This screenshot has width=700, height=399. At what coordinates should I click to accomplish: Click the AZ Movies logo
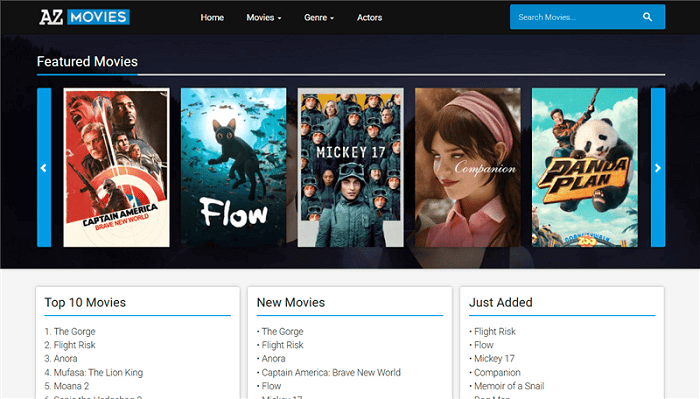(x=84, y=17)
